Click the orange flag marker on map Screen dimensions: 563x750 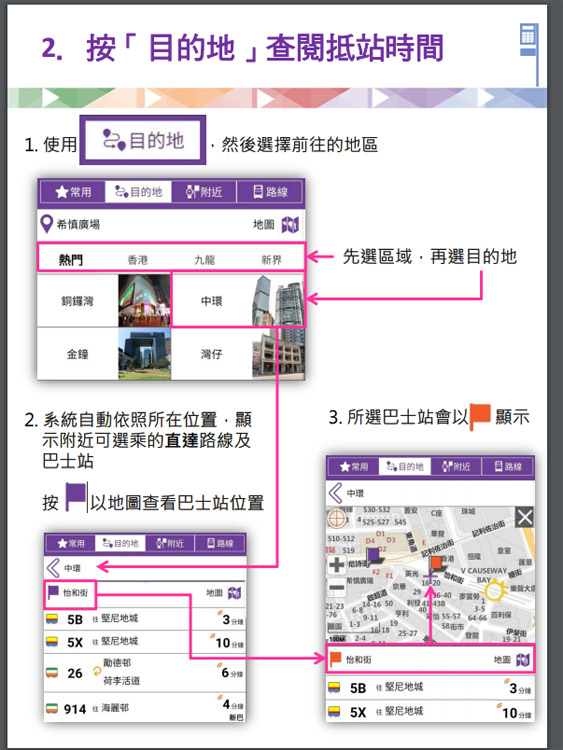click(x=437, y=562)
